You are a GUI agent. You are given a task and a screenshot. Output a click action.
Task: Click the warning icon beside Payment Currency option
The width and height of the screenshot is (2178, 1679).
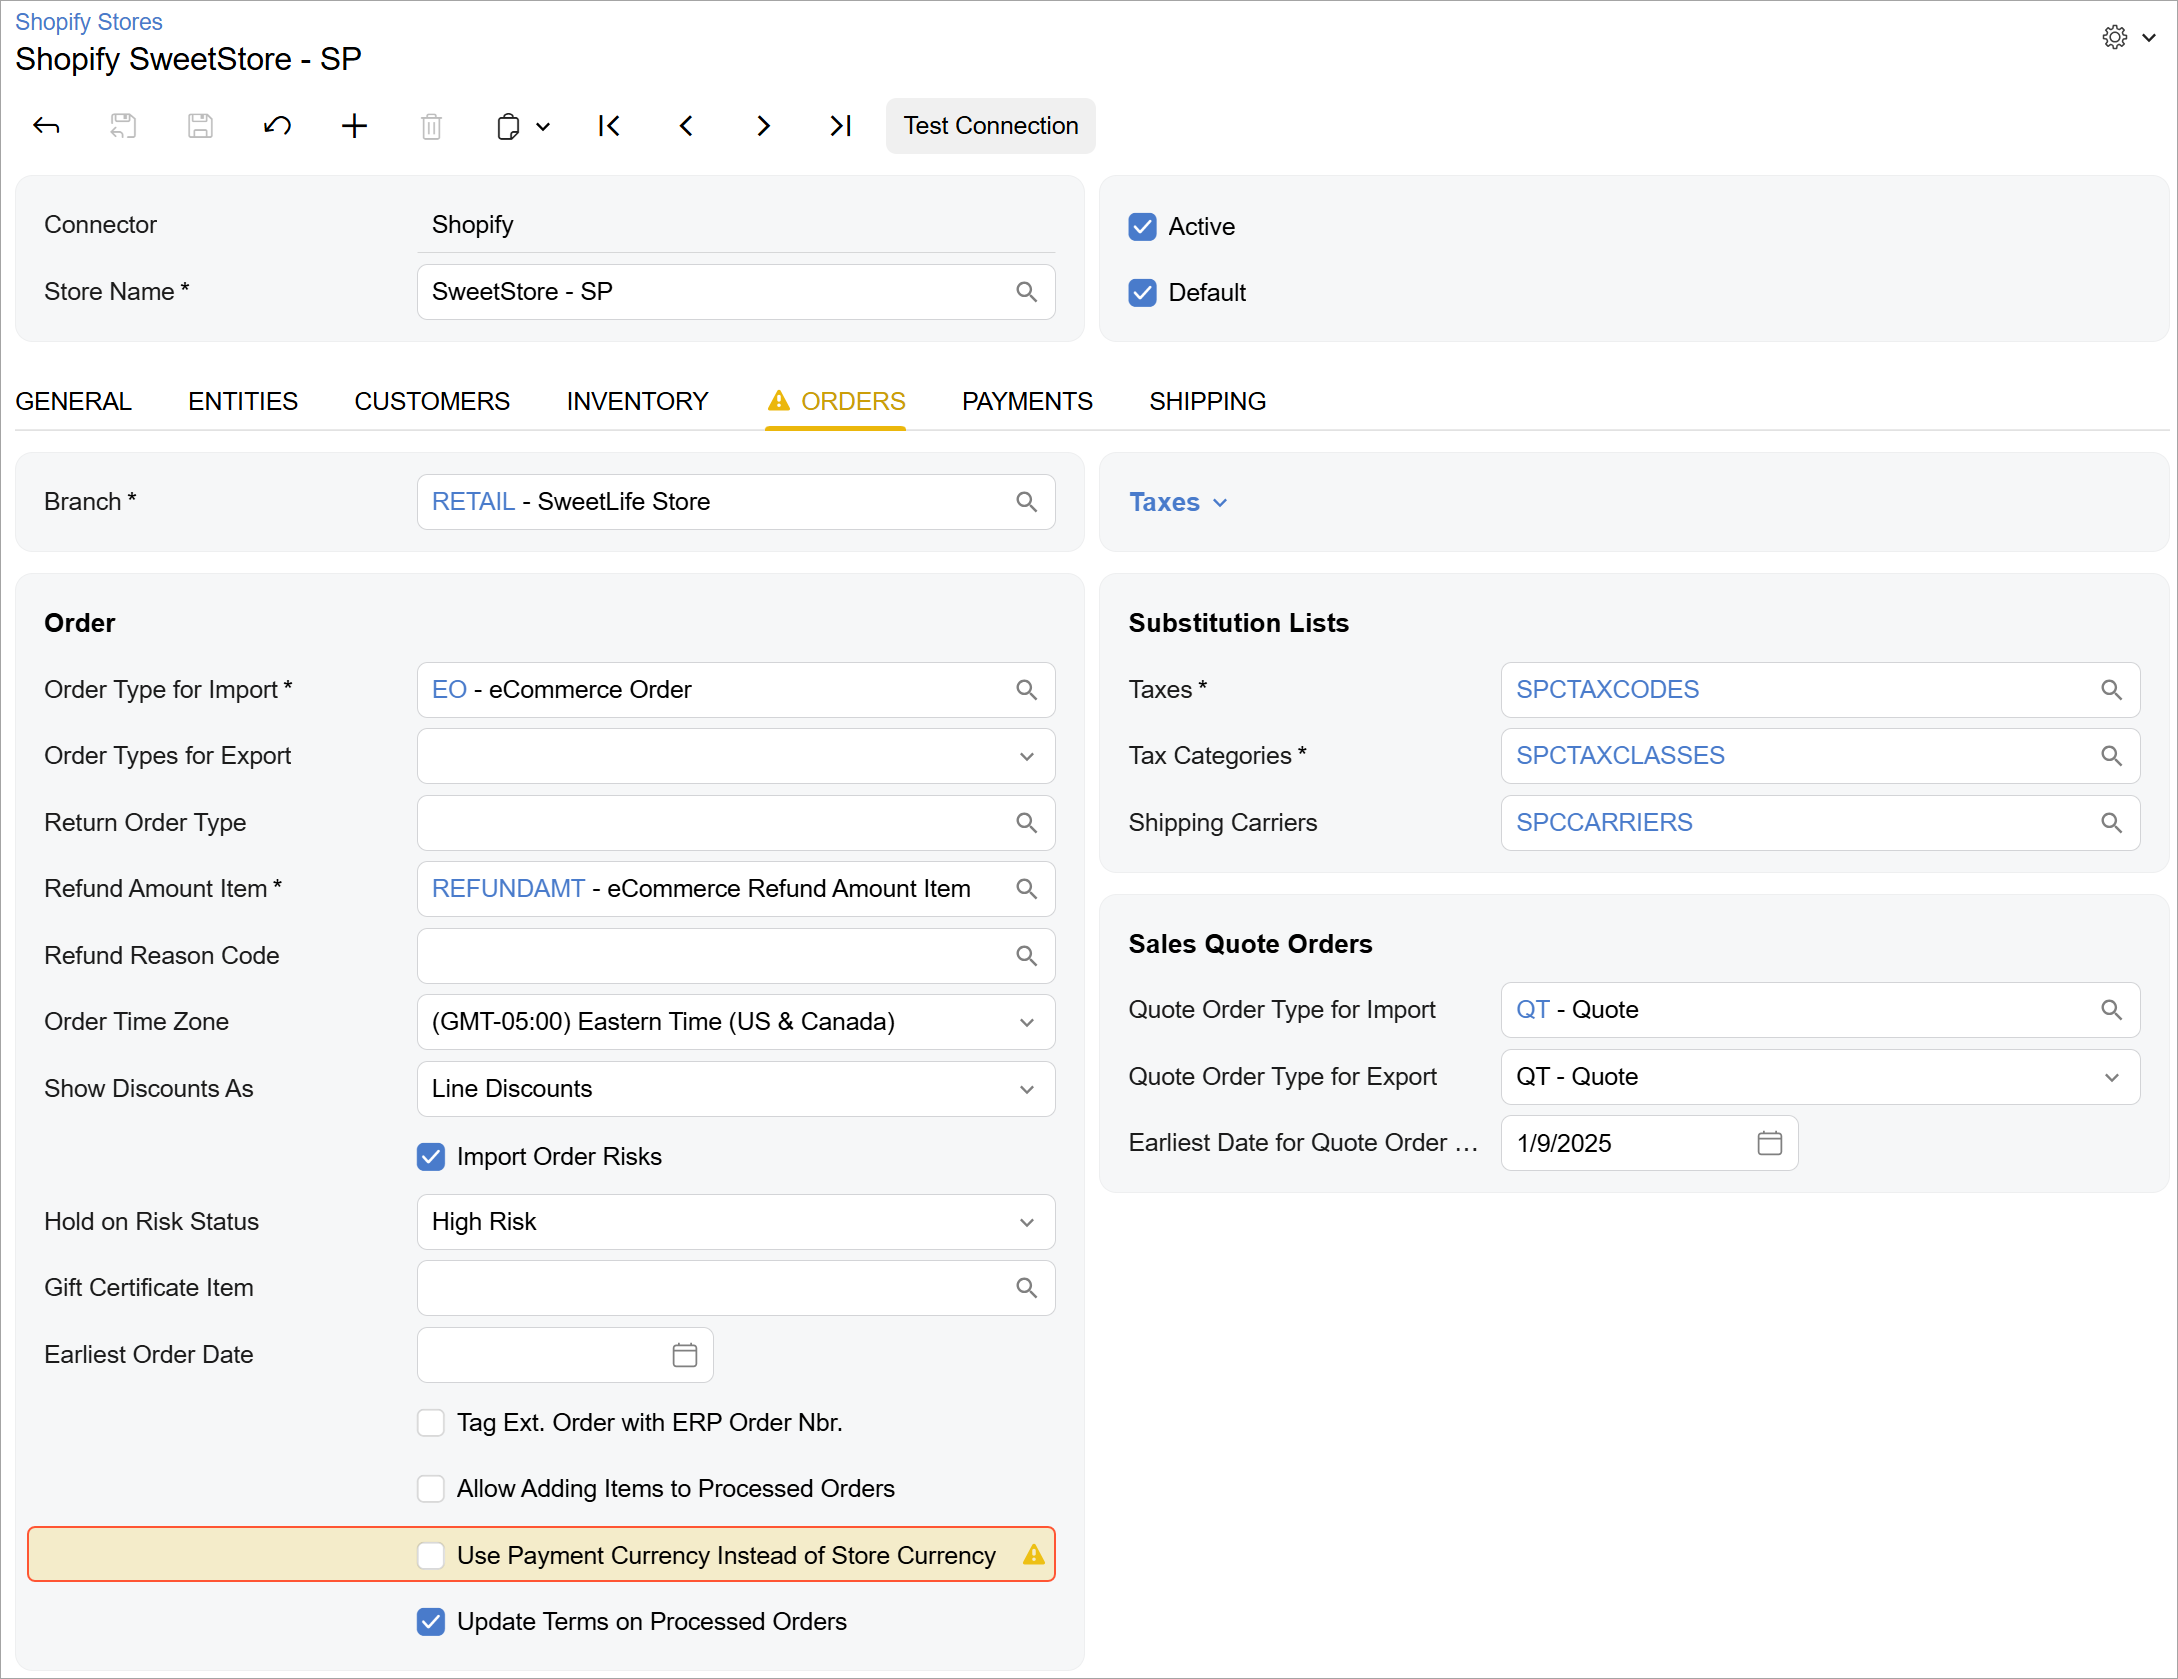(x=1033, y=1555)
